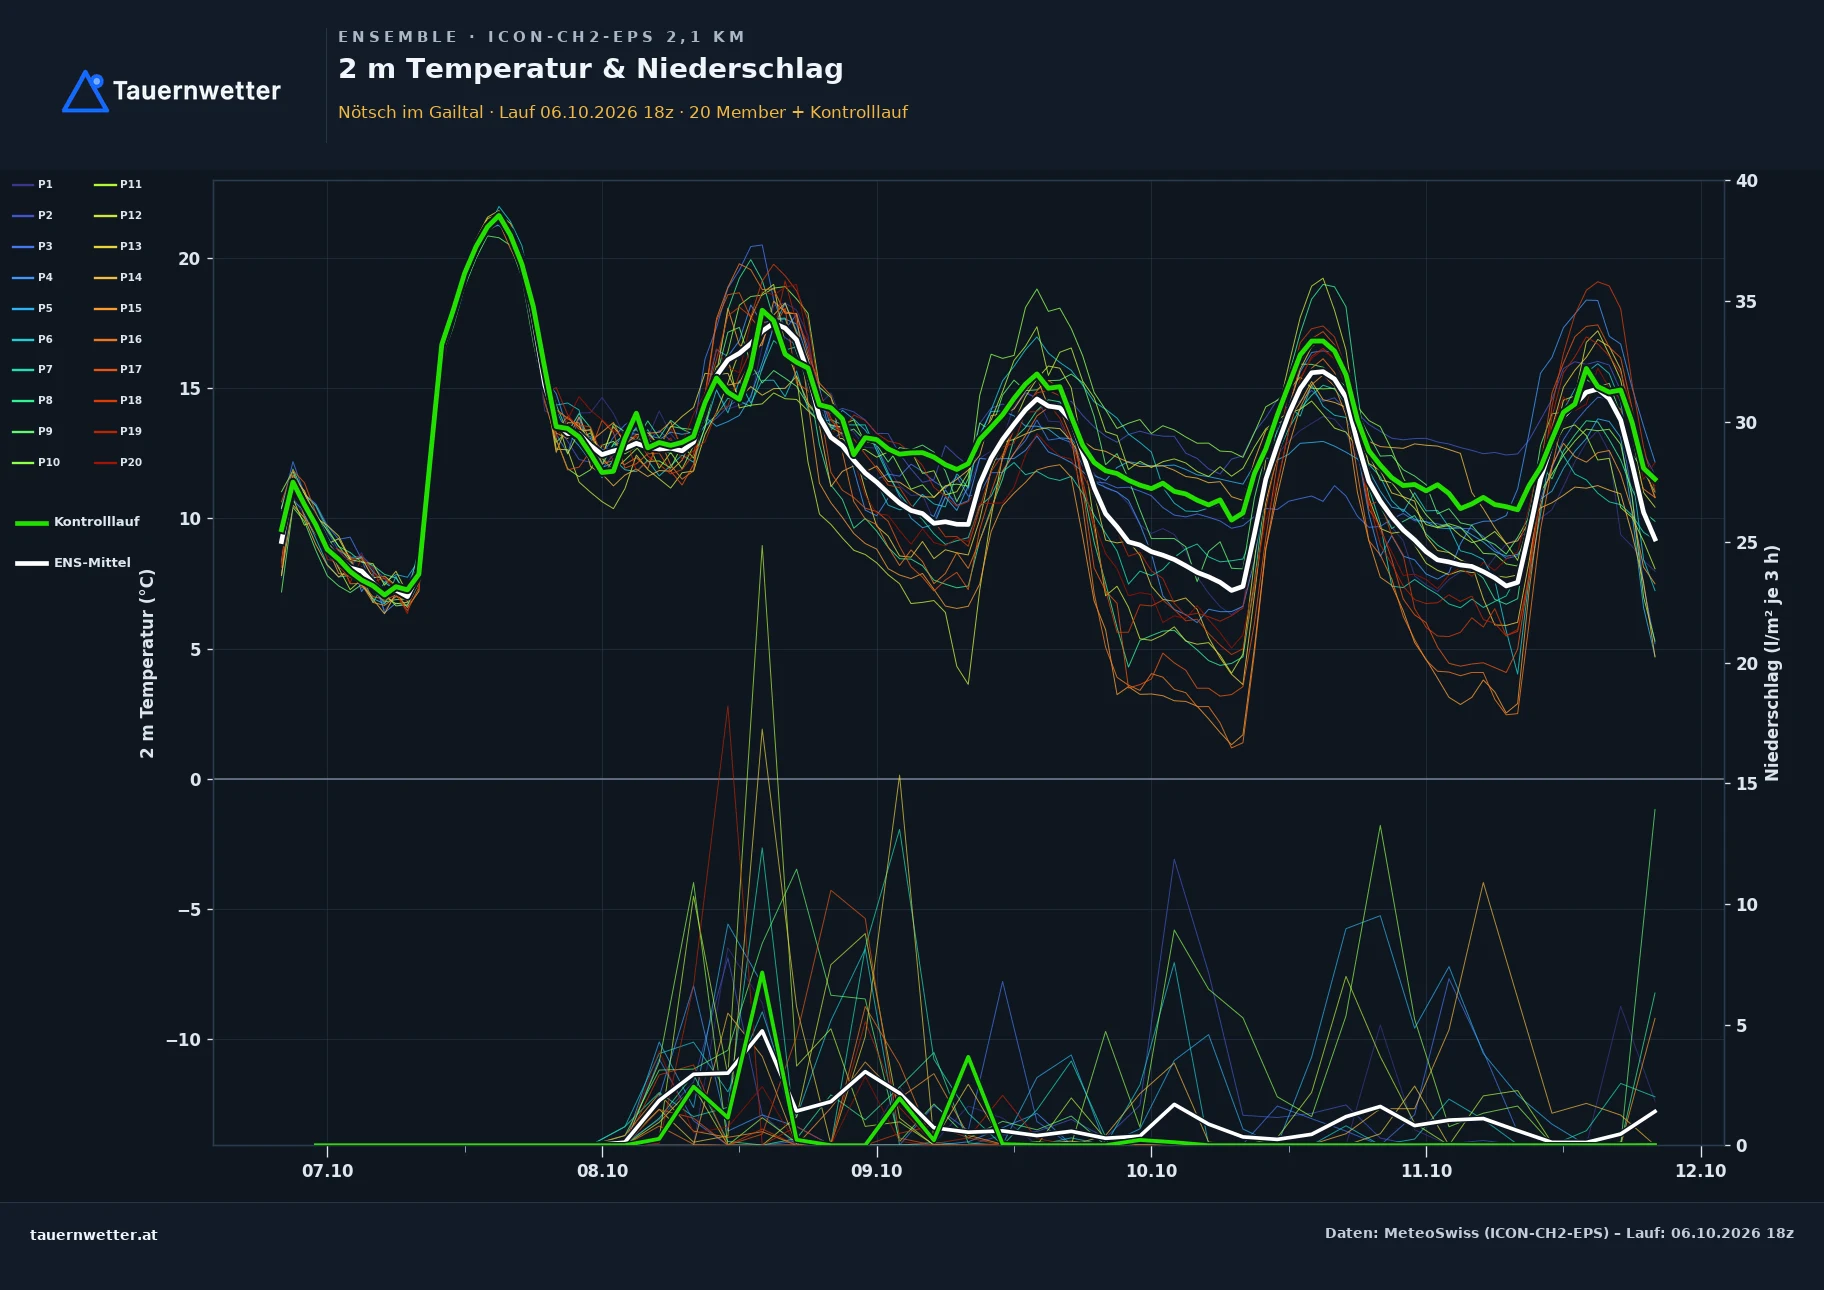Select the P12 legend entry

118,215
